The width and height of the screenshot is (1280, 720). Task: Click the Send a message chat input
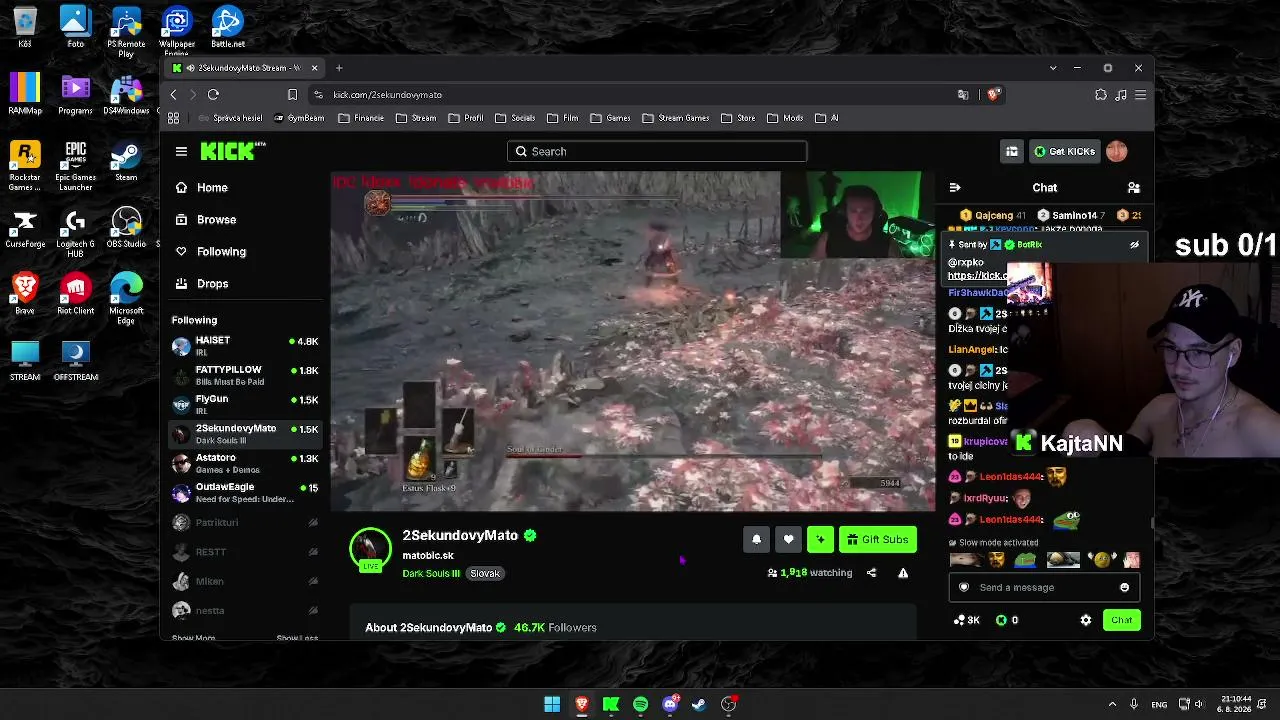pyautogui.click(x=1044, y=587)
